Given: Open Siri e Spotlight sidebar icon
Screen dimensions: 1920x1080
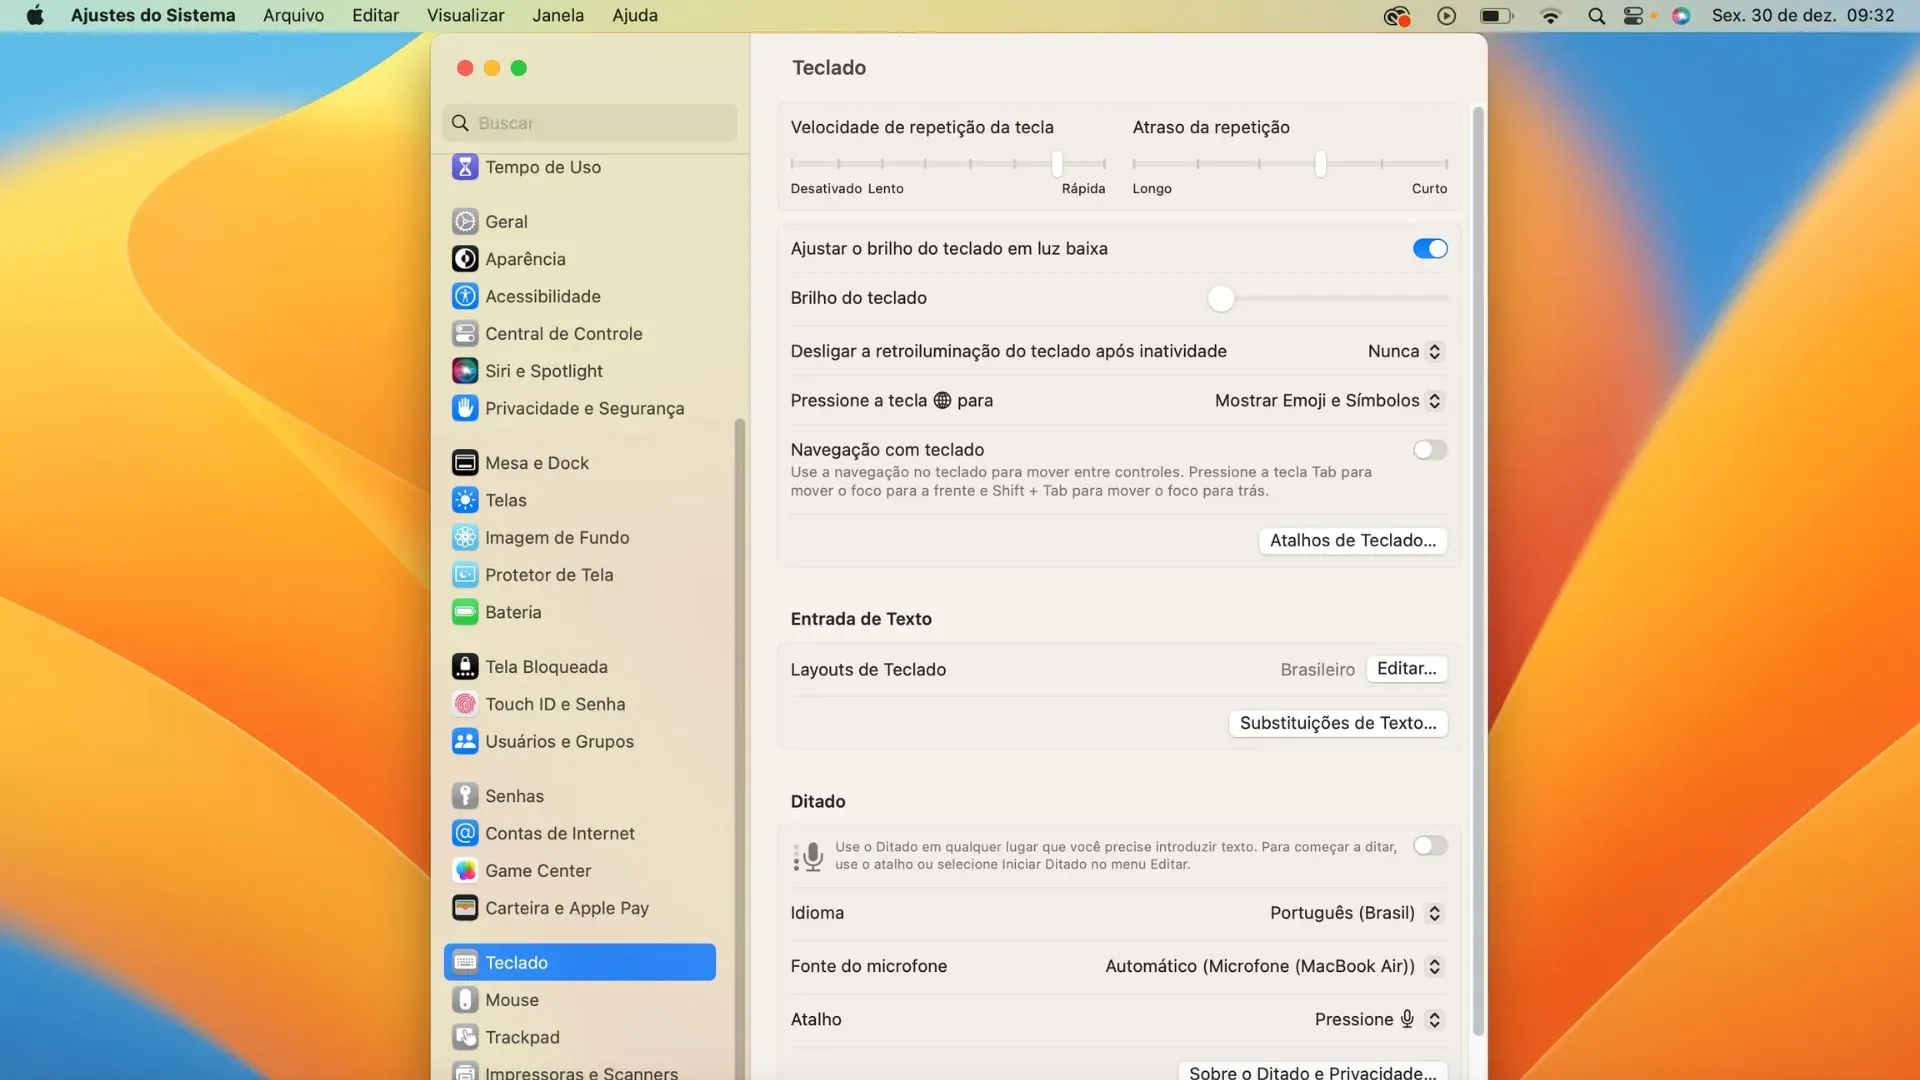Looking at the screenshot, I should pyautogui.click(x=465, y=371).
